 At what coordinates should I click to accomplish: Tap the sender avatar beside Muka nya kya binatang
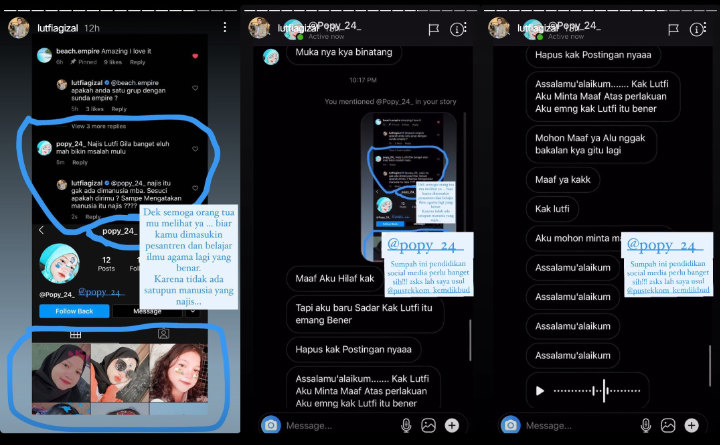[x=271, y=57]
